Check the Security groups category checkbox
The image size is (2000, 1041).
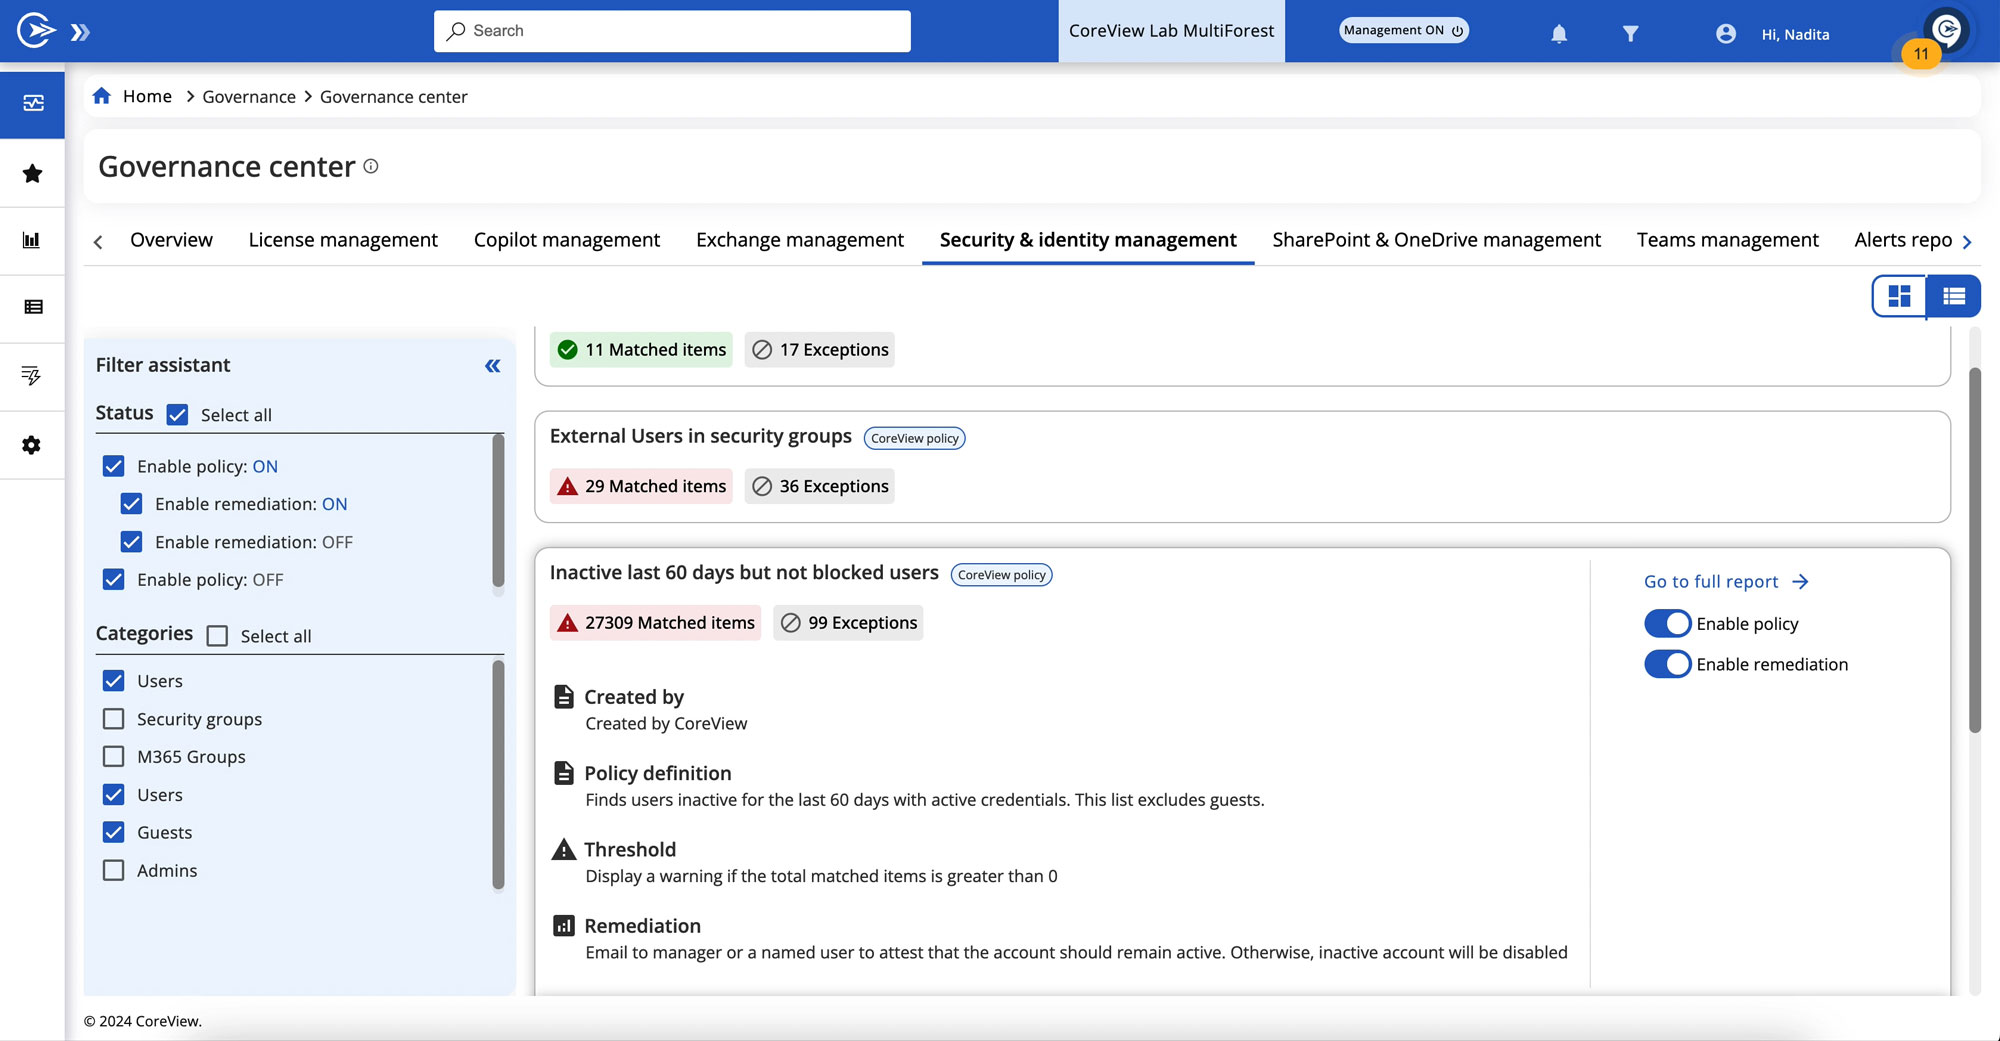click(x=113, y=718)
